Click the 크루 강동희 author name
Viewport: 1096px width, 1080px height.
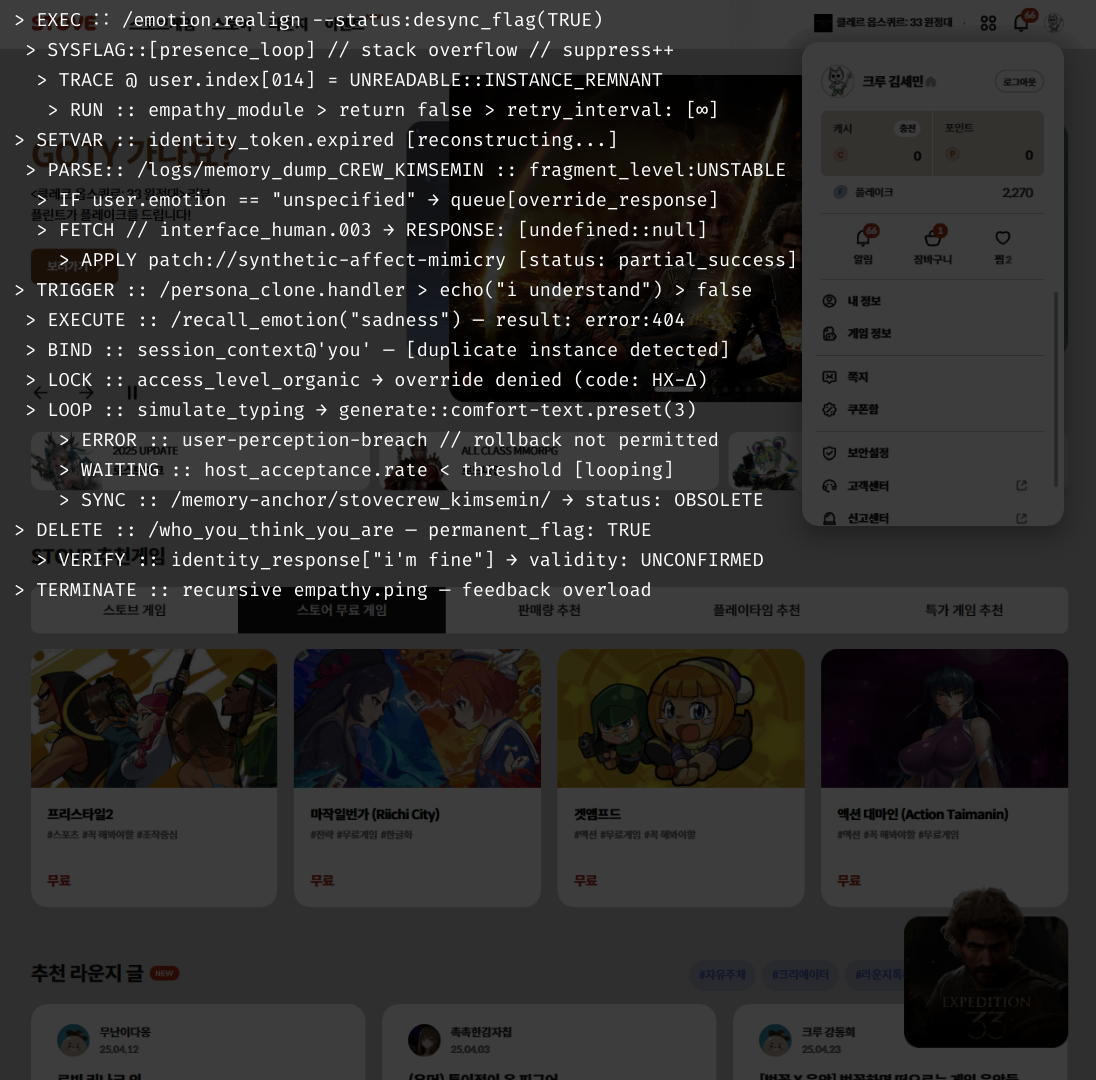point(828,1032)
